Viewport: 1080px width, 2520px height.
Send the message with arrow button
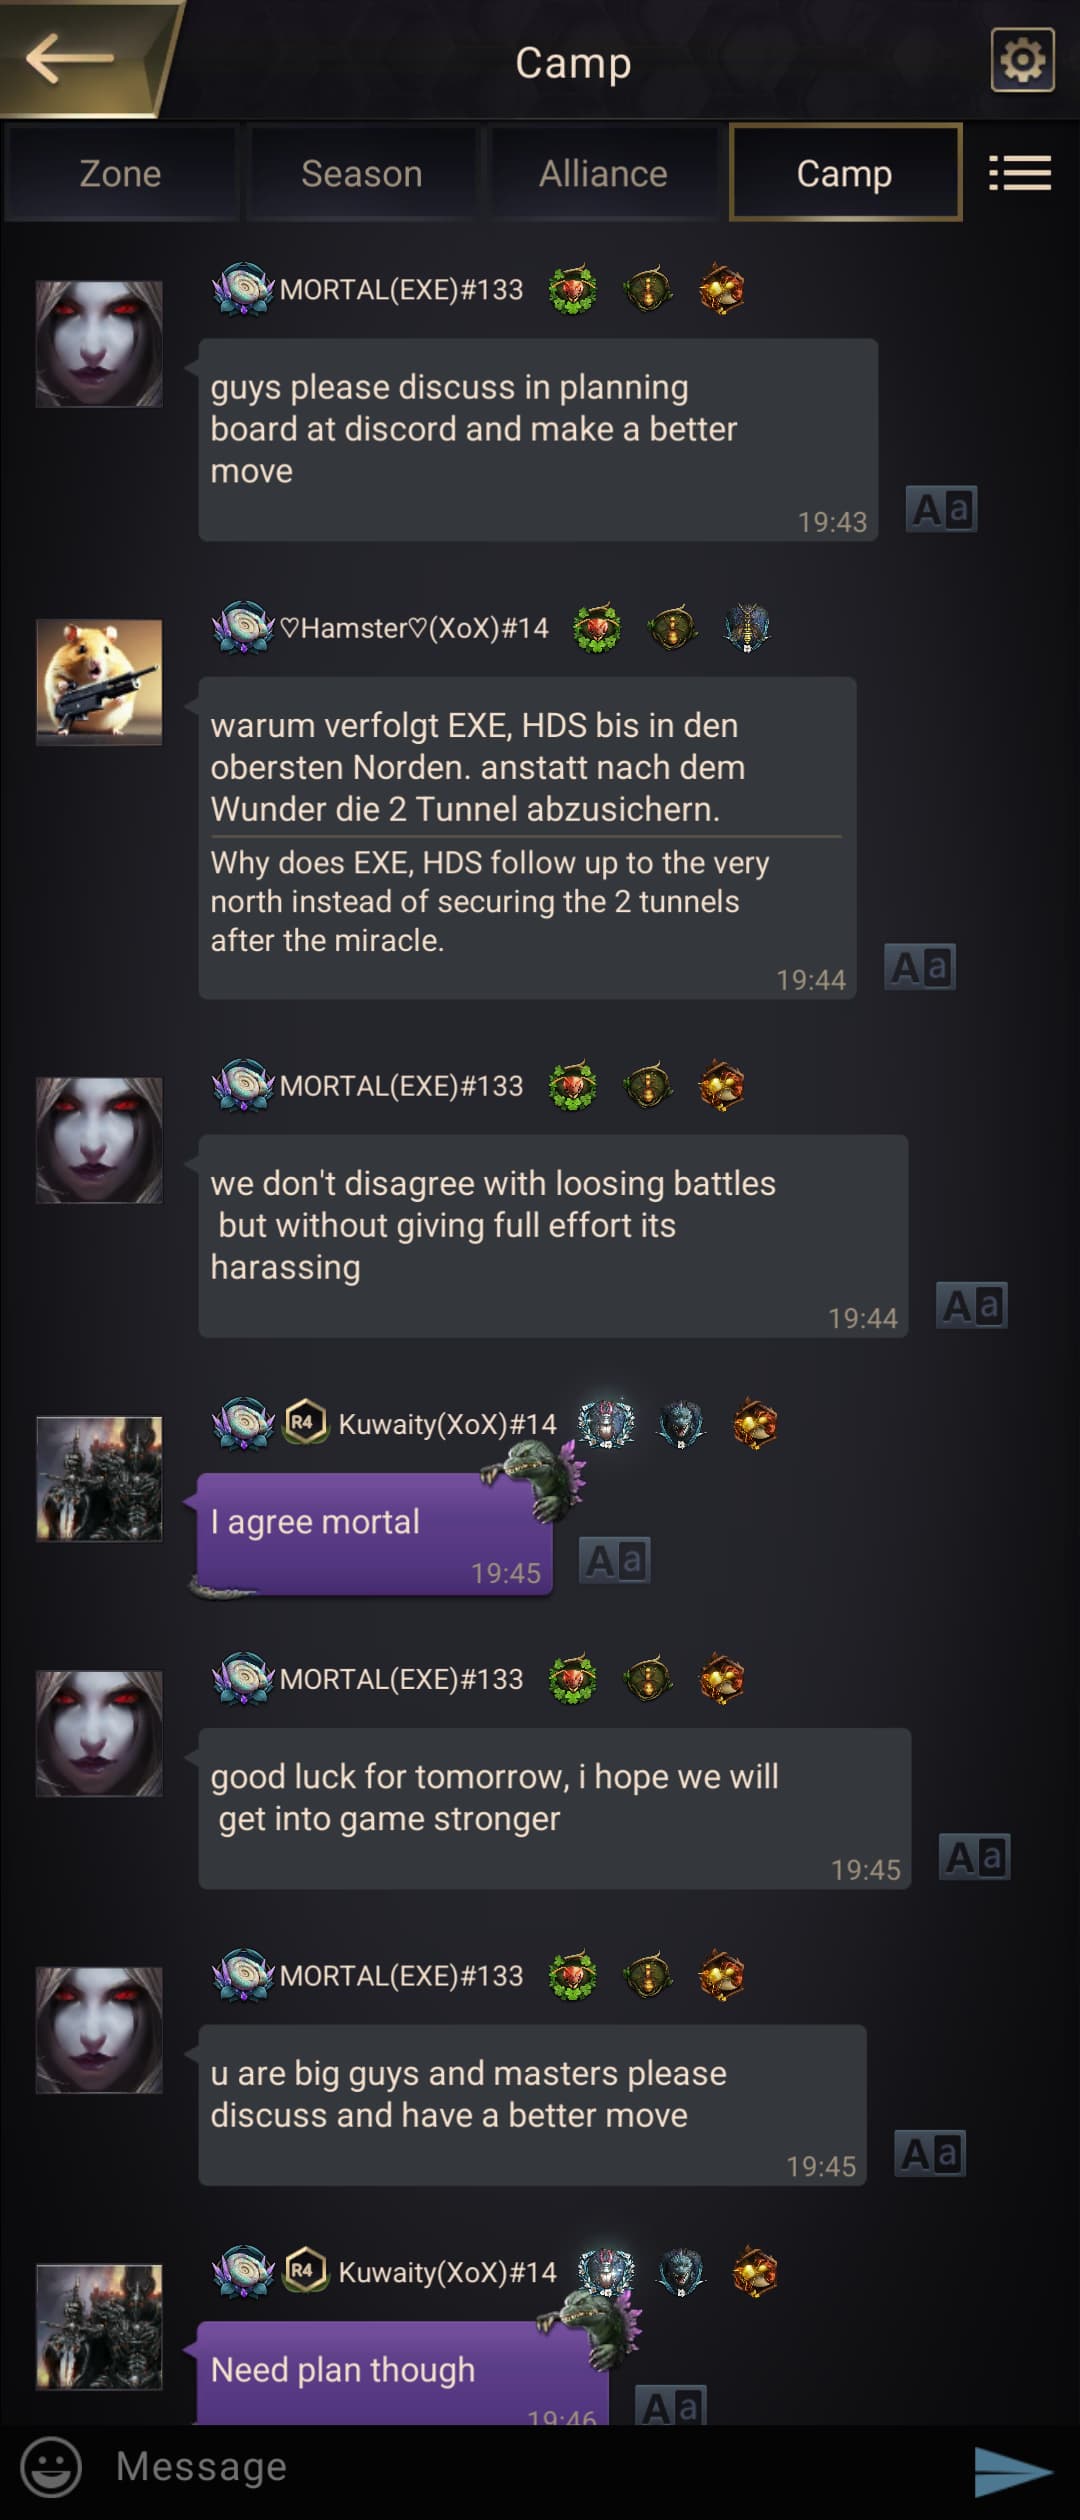1012,2471
